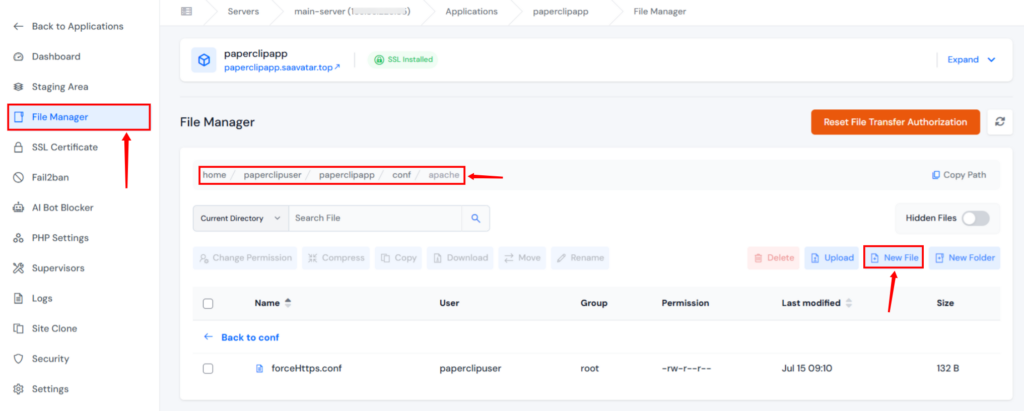Screen dimensions: 1024x411
Task: Open Site Clone in the sidebar
Action: [45, 329]
